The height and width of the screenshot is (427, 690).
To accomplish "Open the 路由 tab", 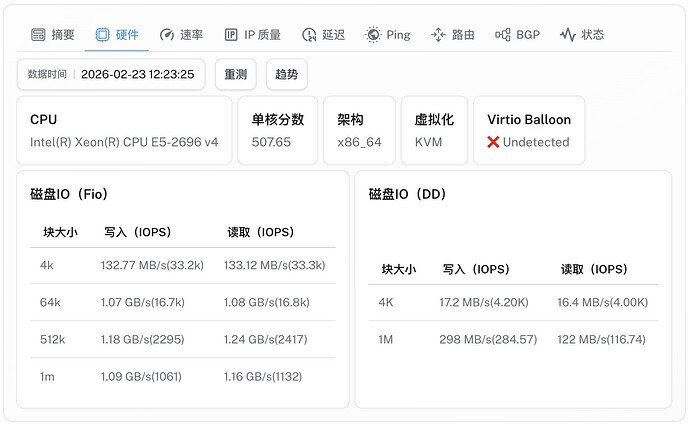I will tap(453, 34).
